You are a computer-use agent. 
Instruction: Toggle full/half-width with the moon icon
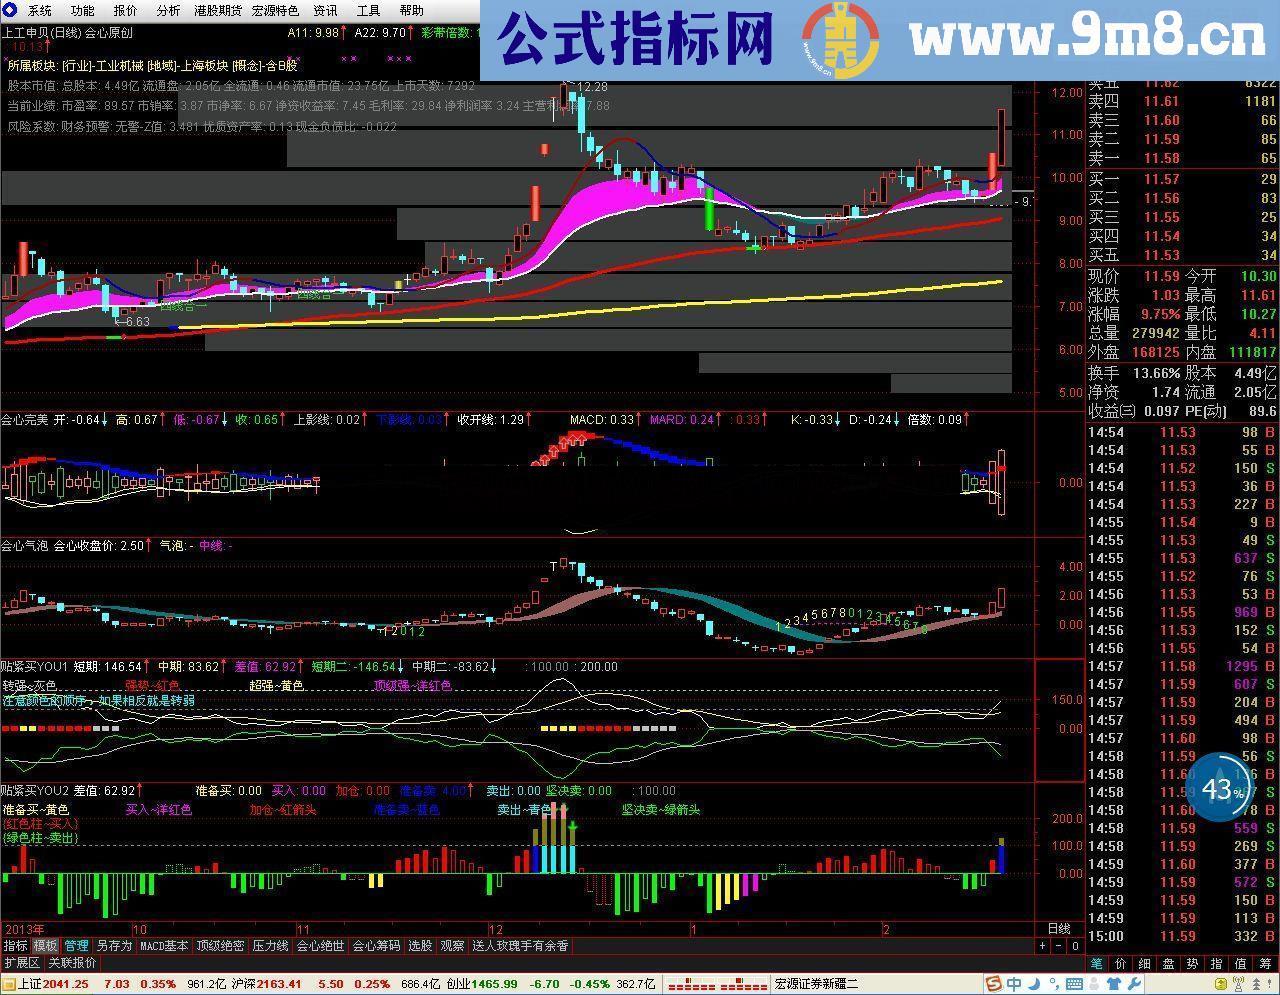click(1033, 986)
